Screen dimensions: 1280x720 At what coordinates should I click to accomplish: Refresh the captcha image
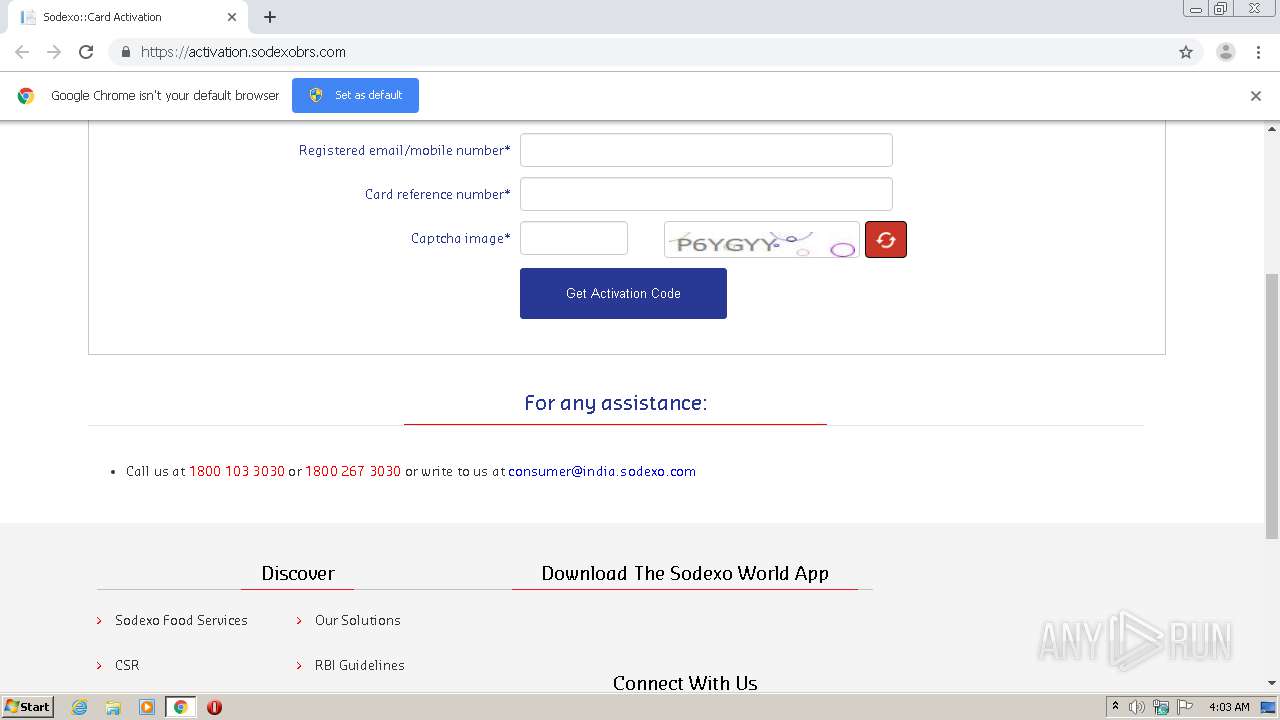885,240
